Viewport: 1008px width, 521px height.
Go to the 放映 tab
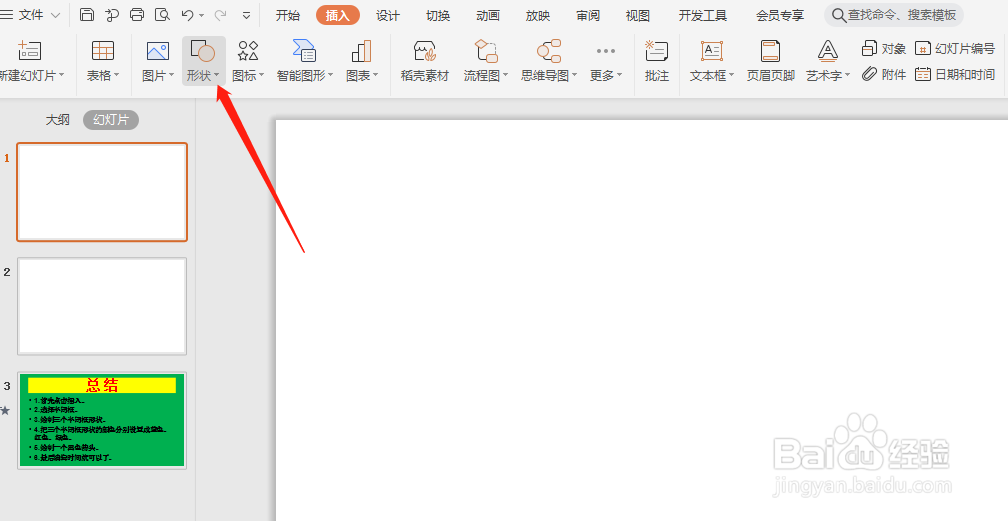[x=538, y=15]
